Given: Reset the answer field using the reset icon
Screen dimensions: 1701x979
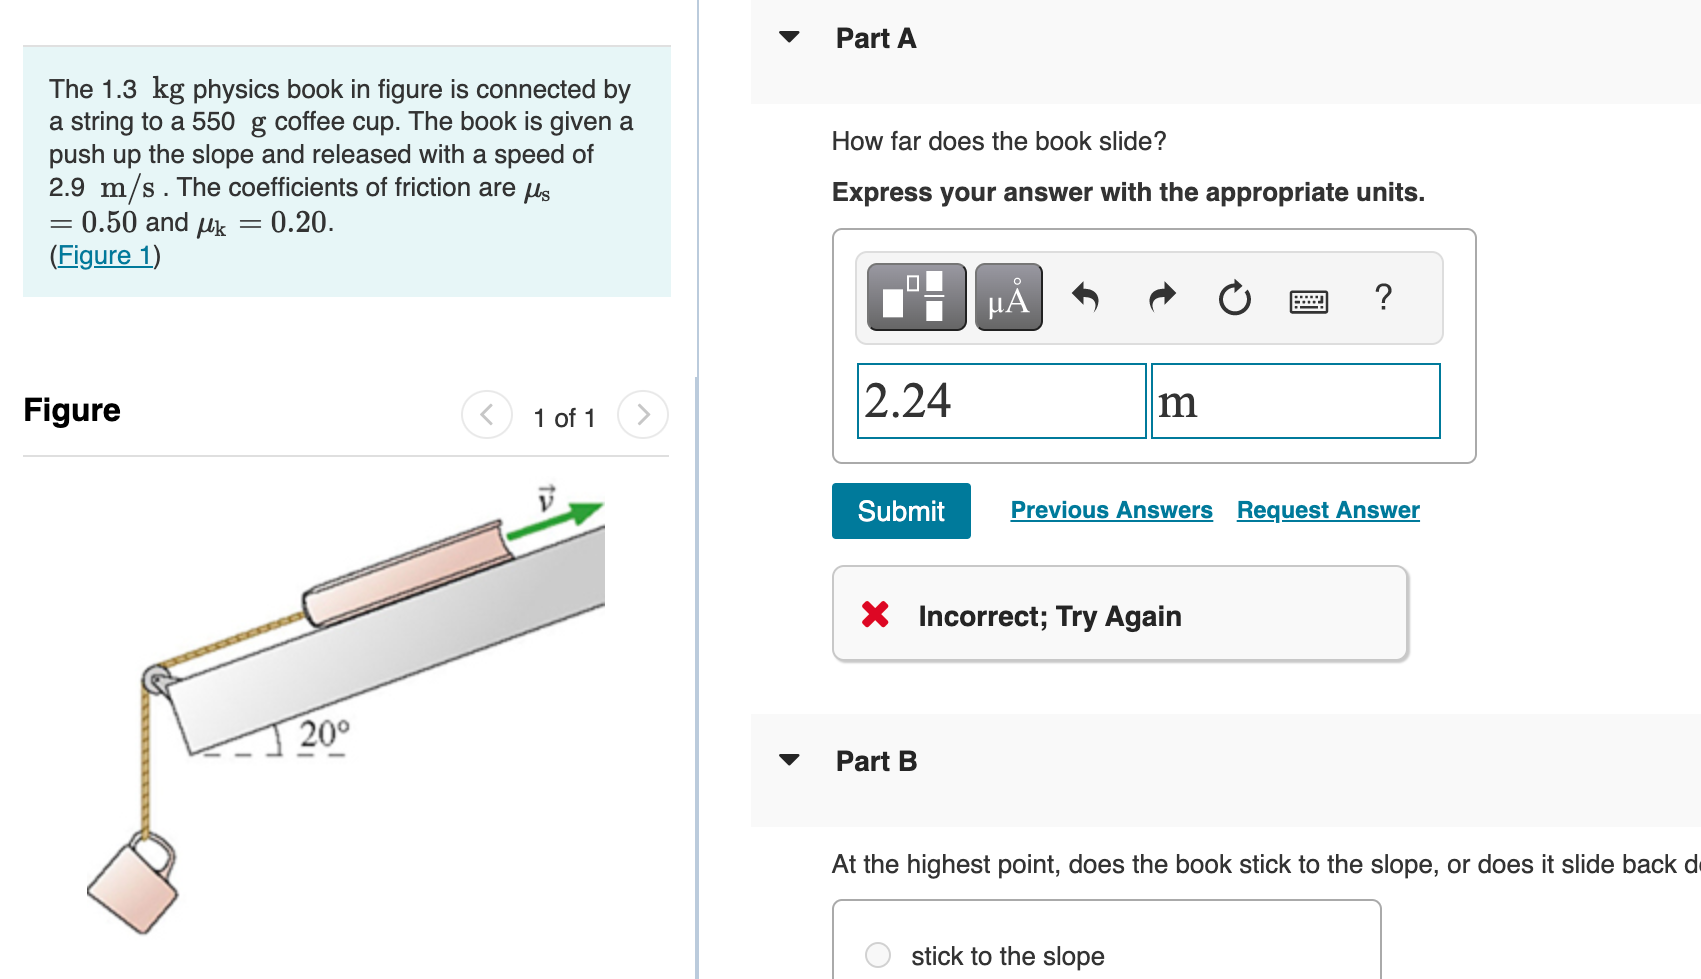Looking at the screenshot, I should point(1234,297).
